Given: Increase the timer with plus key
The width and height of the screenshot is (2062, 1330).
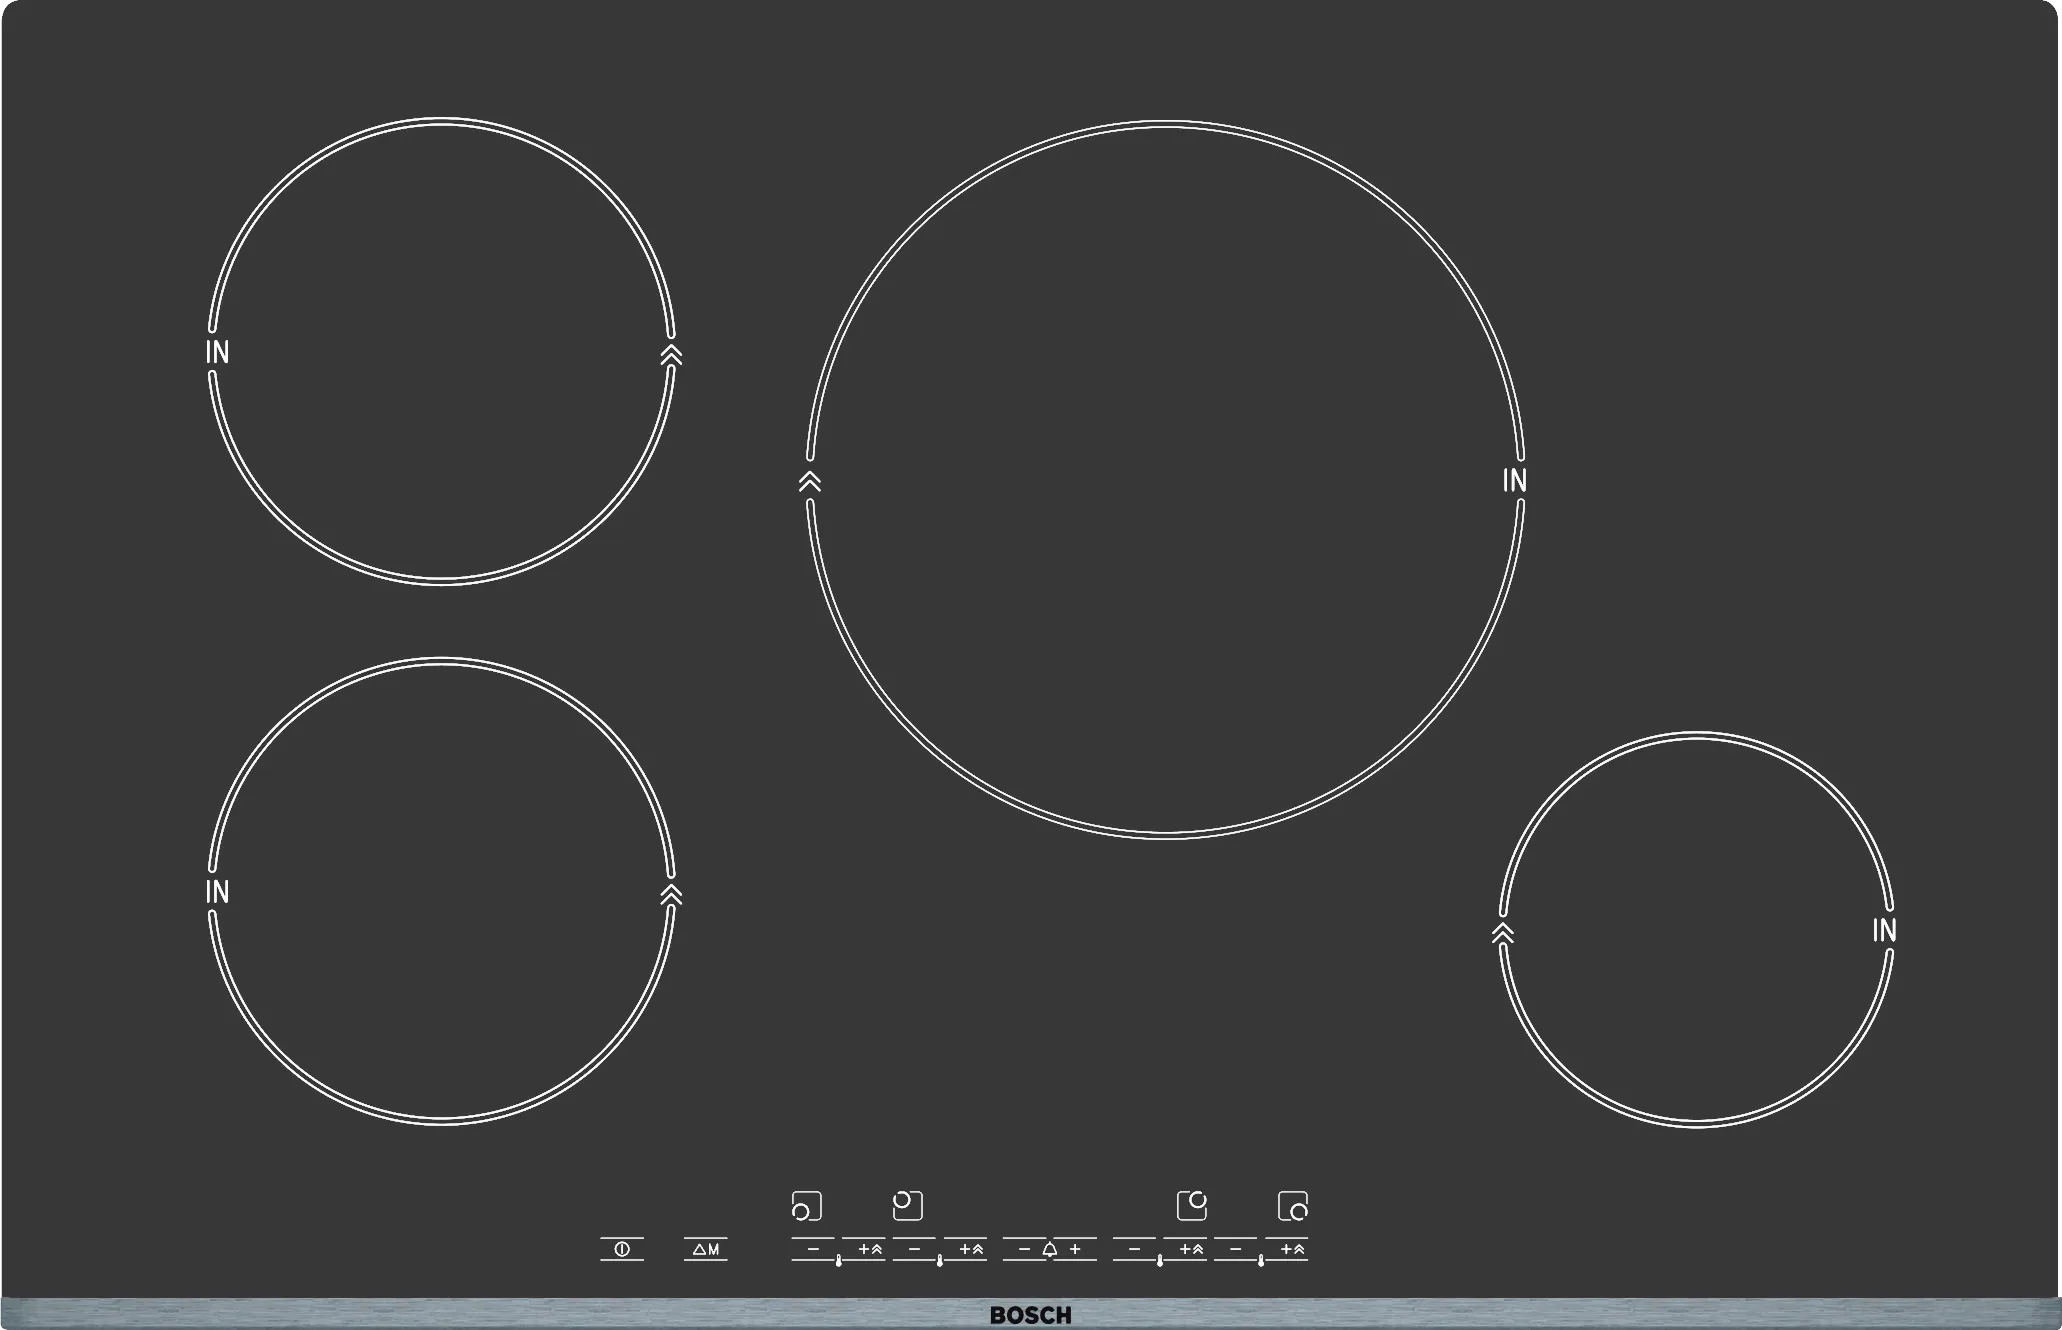Looking at the screenshot, I should pyautogui.click(x=1075, y=1249).
